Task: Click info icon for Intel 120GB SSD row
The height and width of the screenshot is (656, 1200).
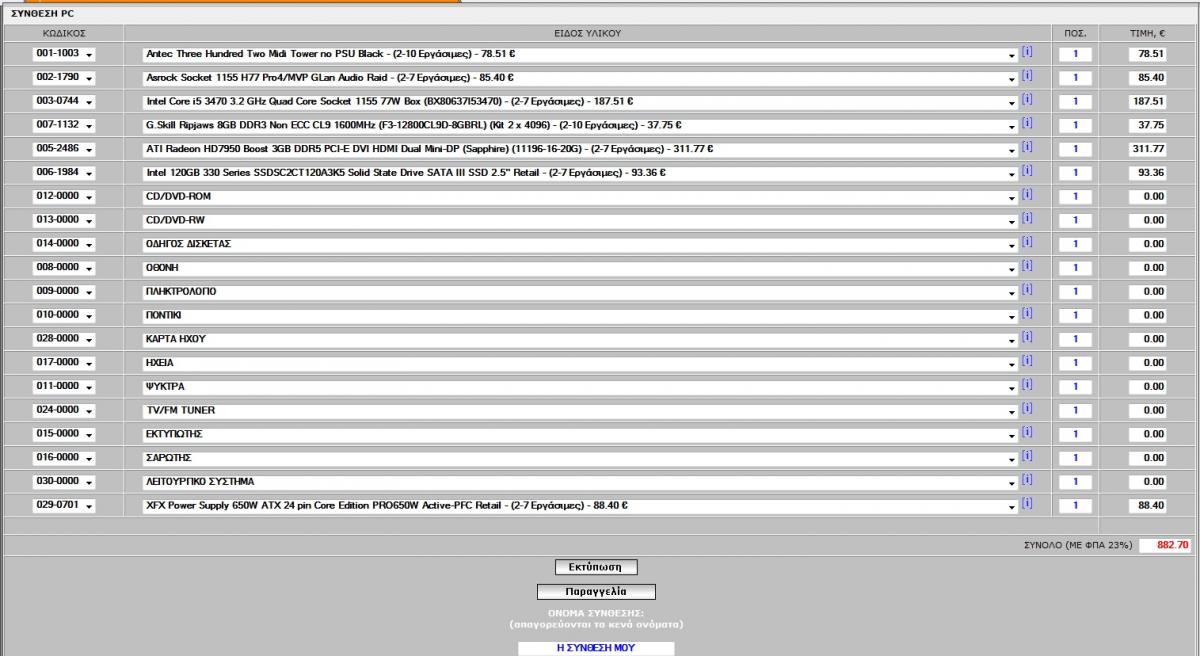Action: 1027,172
